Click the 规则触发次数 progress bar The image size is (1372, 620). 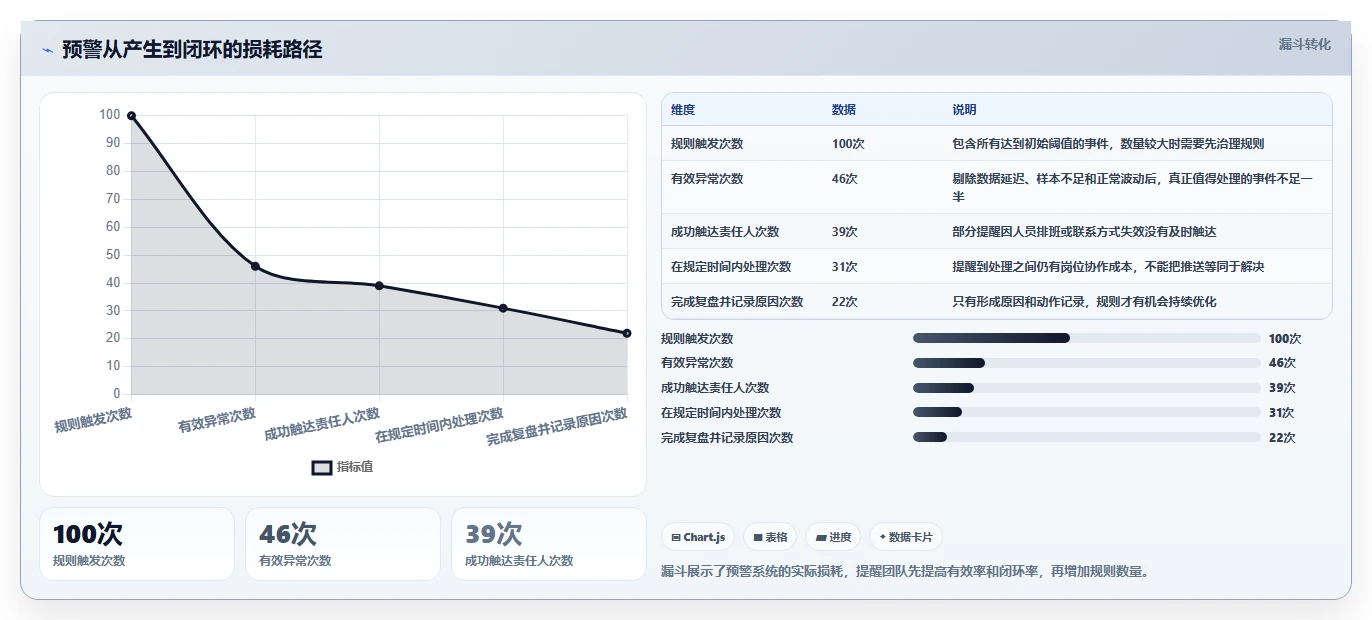(x=1087, y=338)
